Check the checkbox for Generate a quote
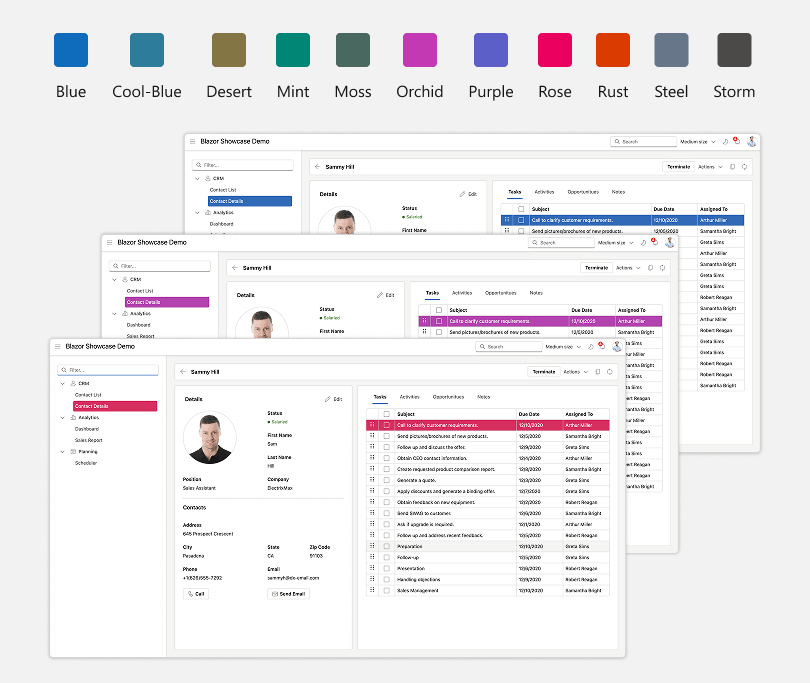The width and height of the screenshot is (810, 683). pyautogui.click(x=386, y=479)
